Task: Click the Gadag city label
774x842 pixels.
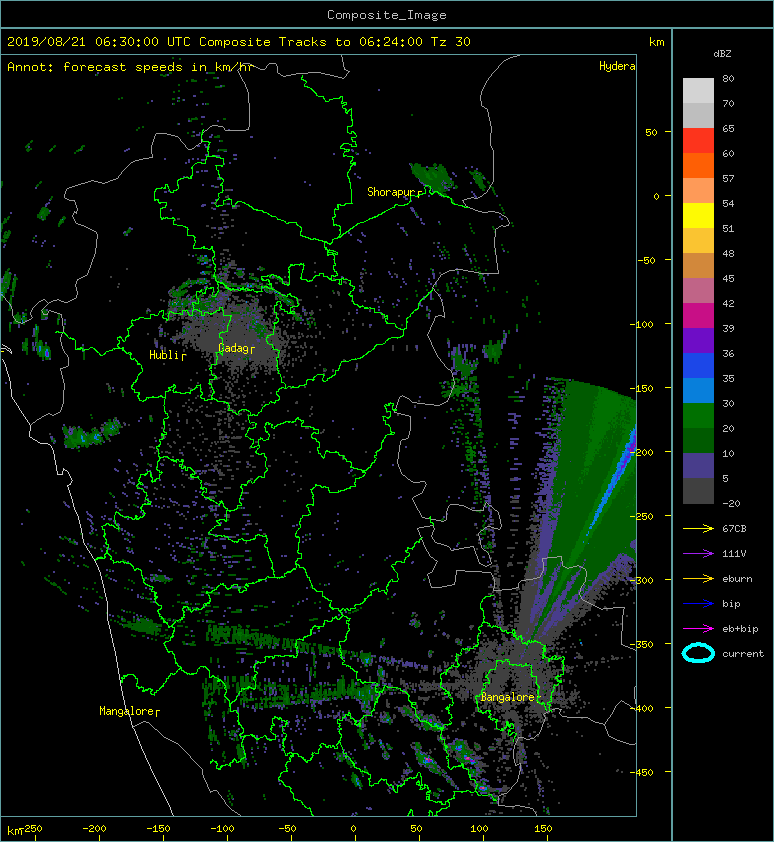Action: pos(235,348)
